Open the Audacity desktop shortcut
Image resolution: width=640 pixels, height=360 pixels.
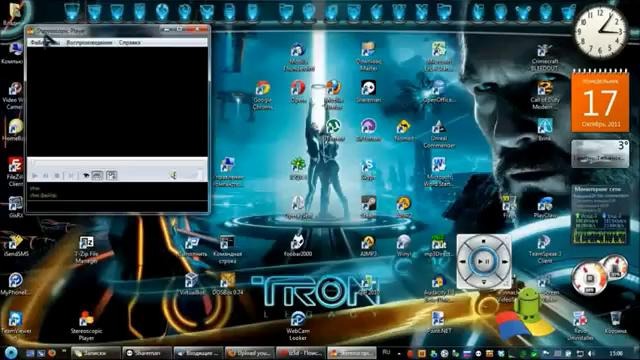click(438, 288)
